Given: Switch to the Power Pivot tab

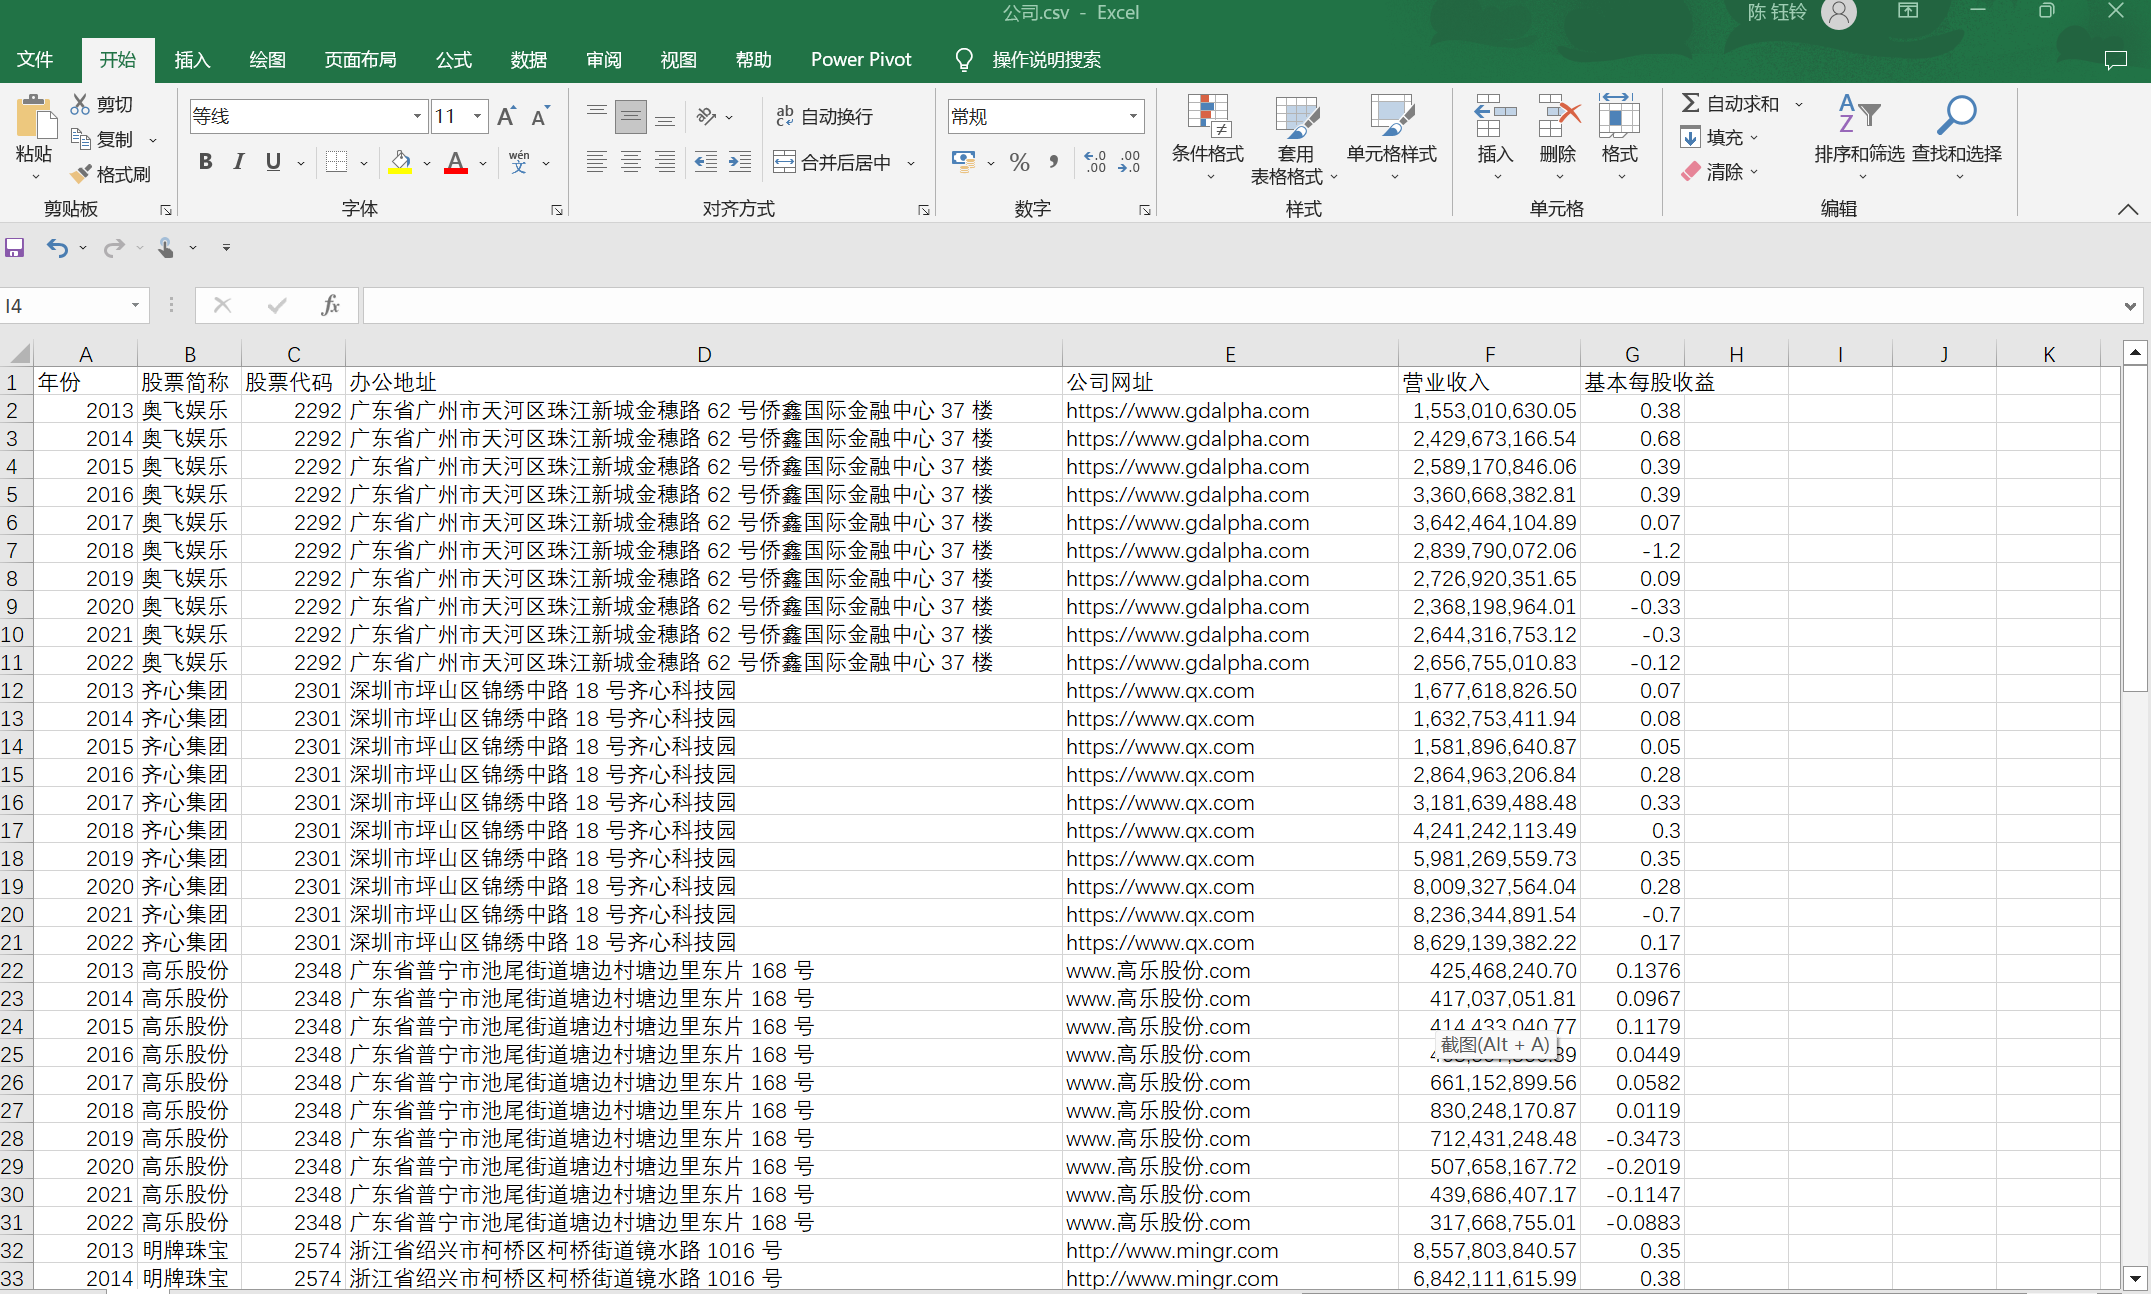Looking at the screenshot, I should 861,59.
